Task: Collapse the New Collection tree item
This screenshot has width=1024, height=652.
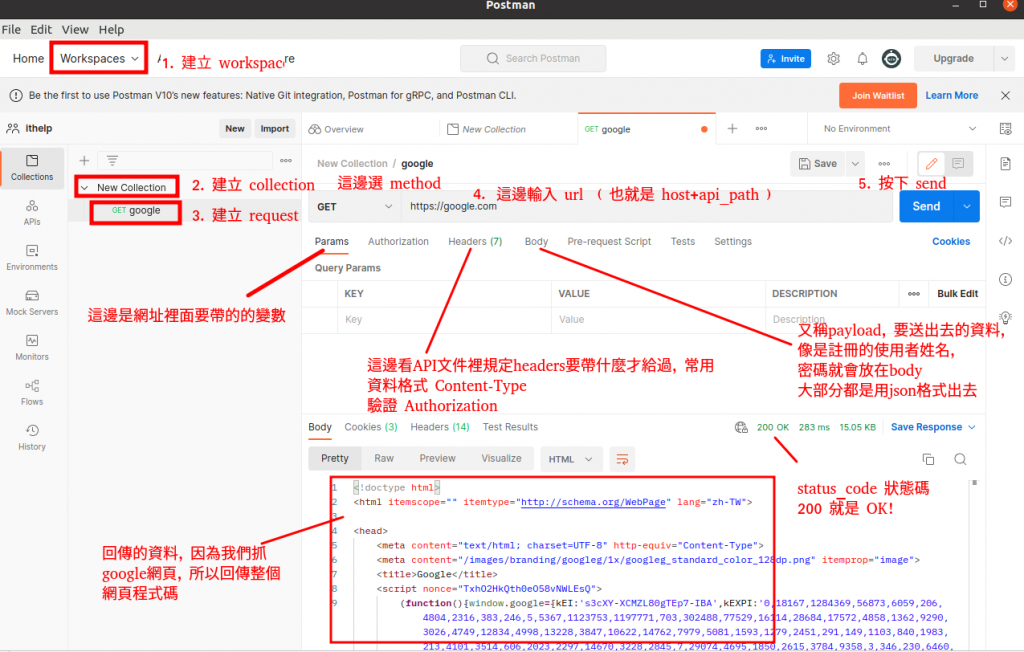Action: [84, 188]
